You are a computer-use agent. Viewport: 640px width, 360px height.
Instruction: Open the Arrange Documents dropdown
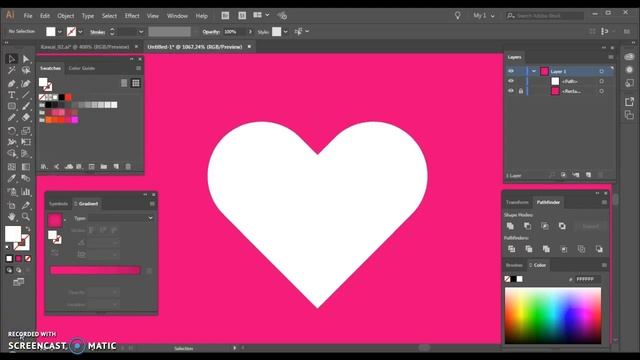point(261,15)
